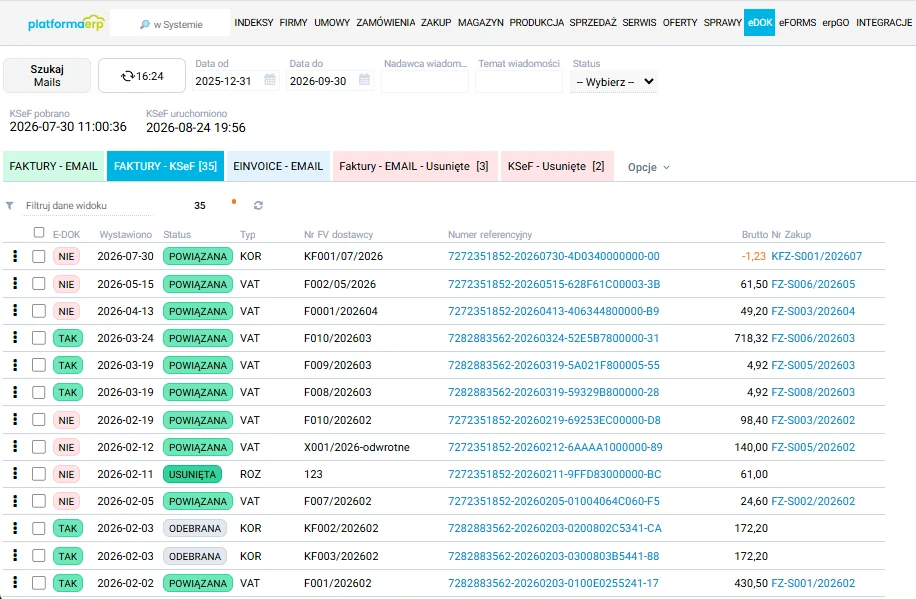
Task: Open row menu for X001/2026-odwrotne
Action: pos(15,447)
